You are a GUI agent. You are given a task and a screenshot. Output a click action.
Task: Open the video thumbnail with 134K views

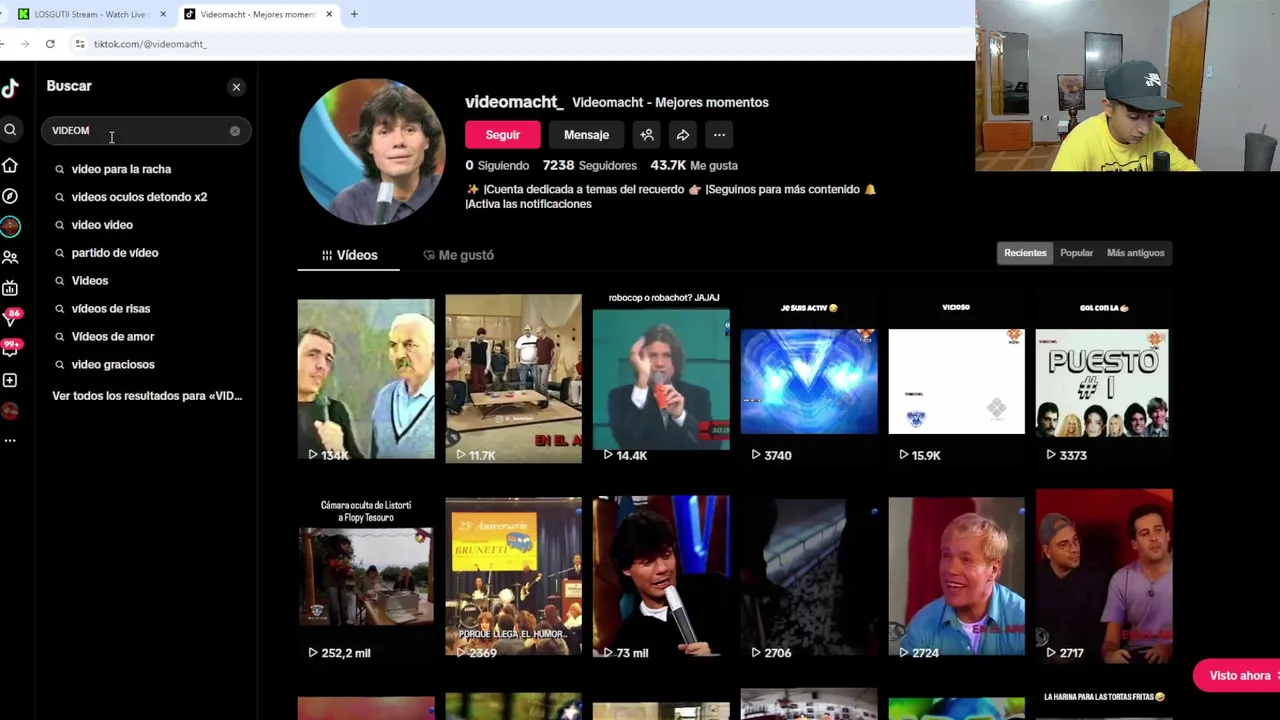point(366,379)
